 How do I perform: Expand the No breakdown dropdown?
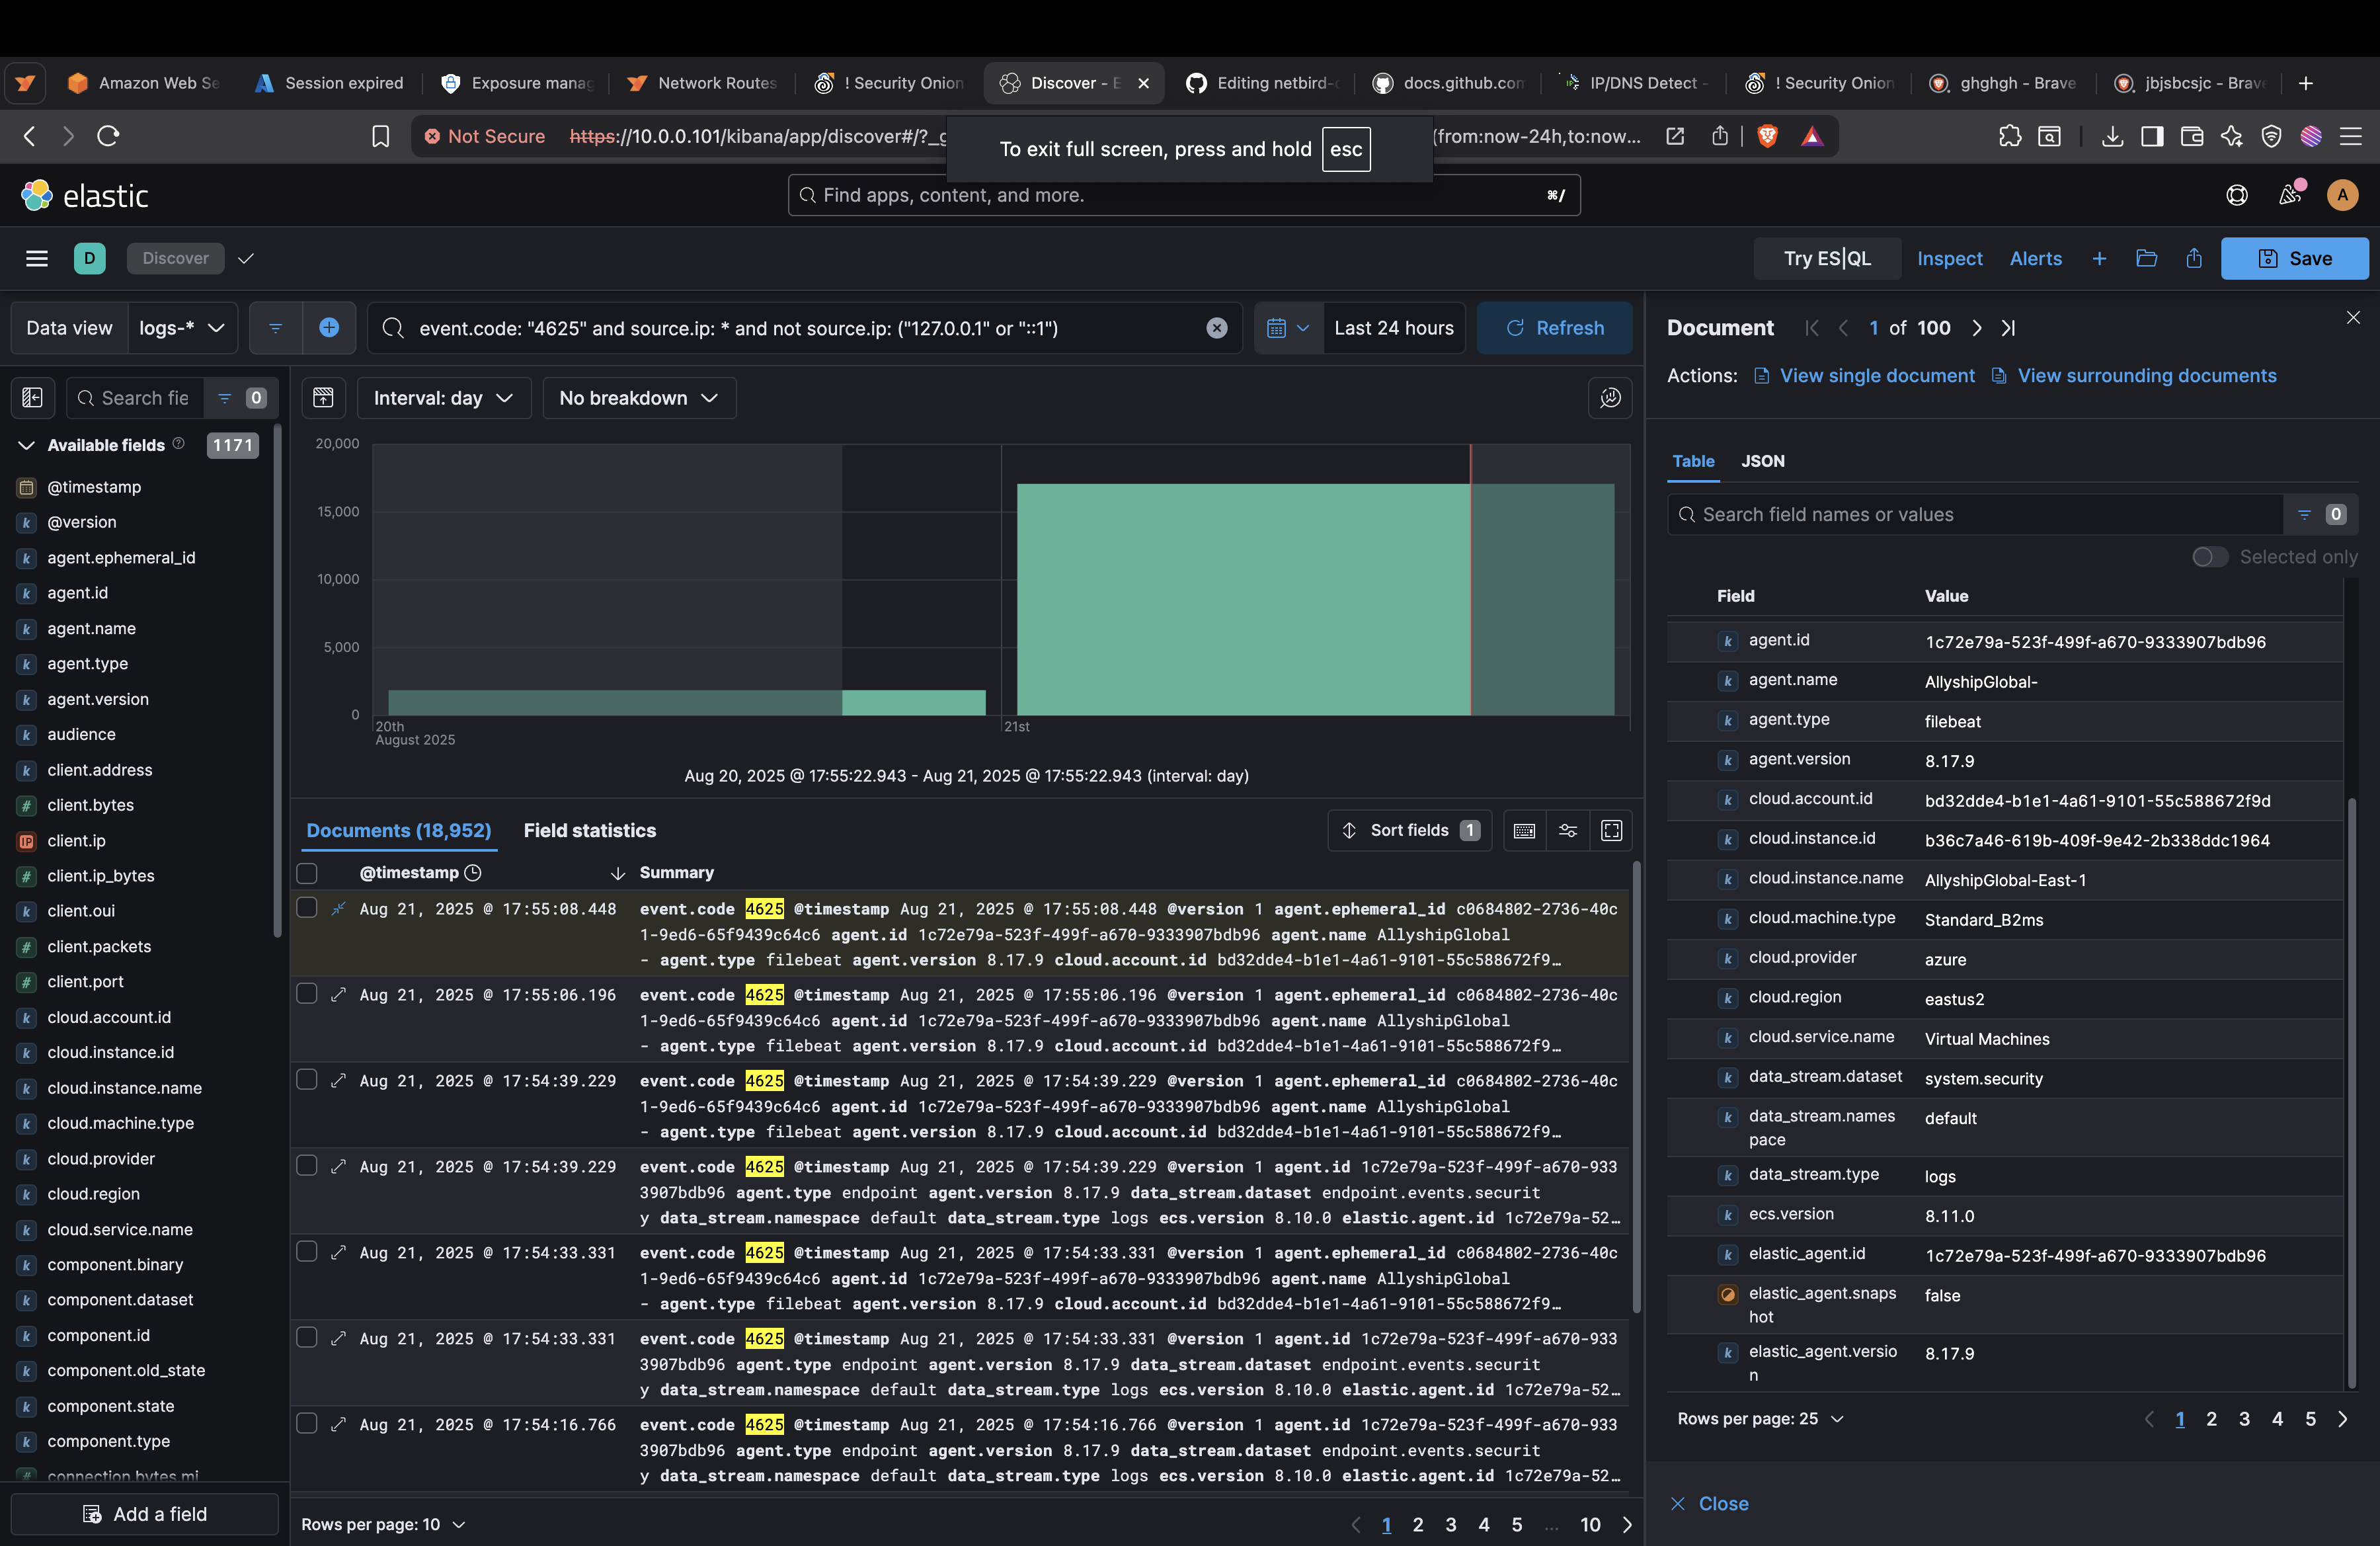638,398
